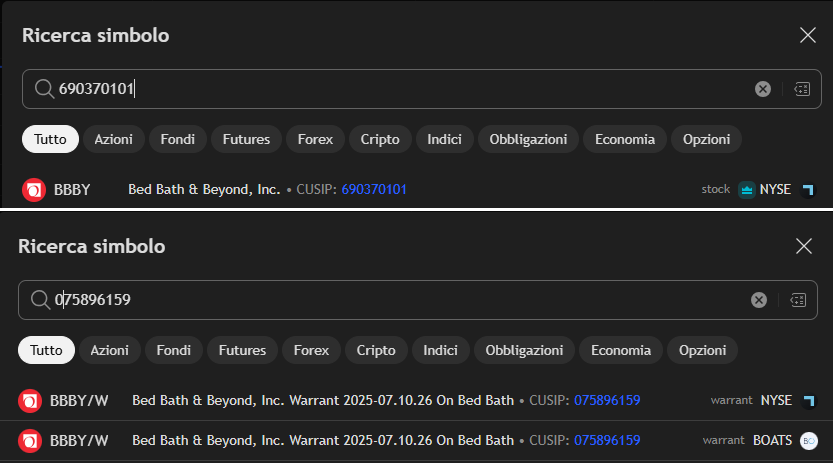Click NYSE label in the warrant row

776,400
